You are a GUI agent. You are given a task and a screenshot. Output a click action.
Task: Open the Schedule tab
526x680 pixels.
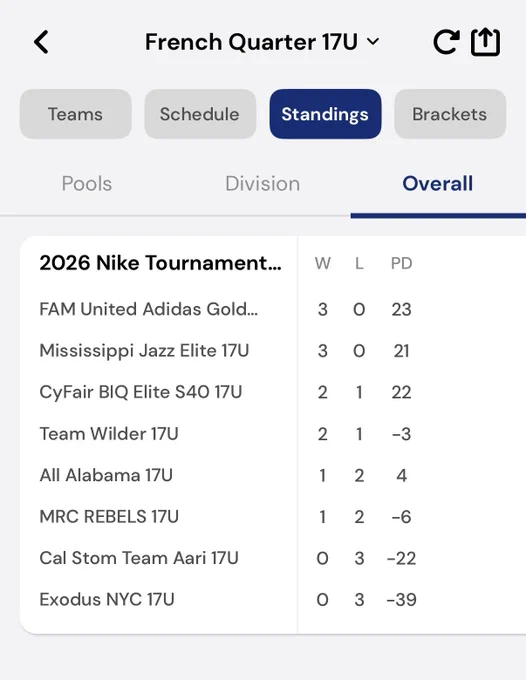click(200, 114)
